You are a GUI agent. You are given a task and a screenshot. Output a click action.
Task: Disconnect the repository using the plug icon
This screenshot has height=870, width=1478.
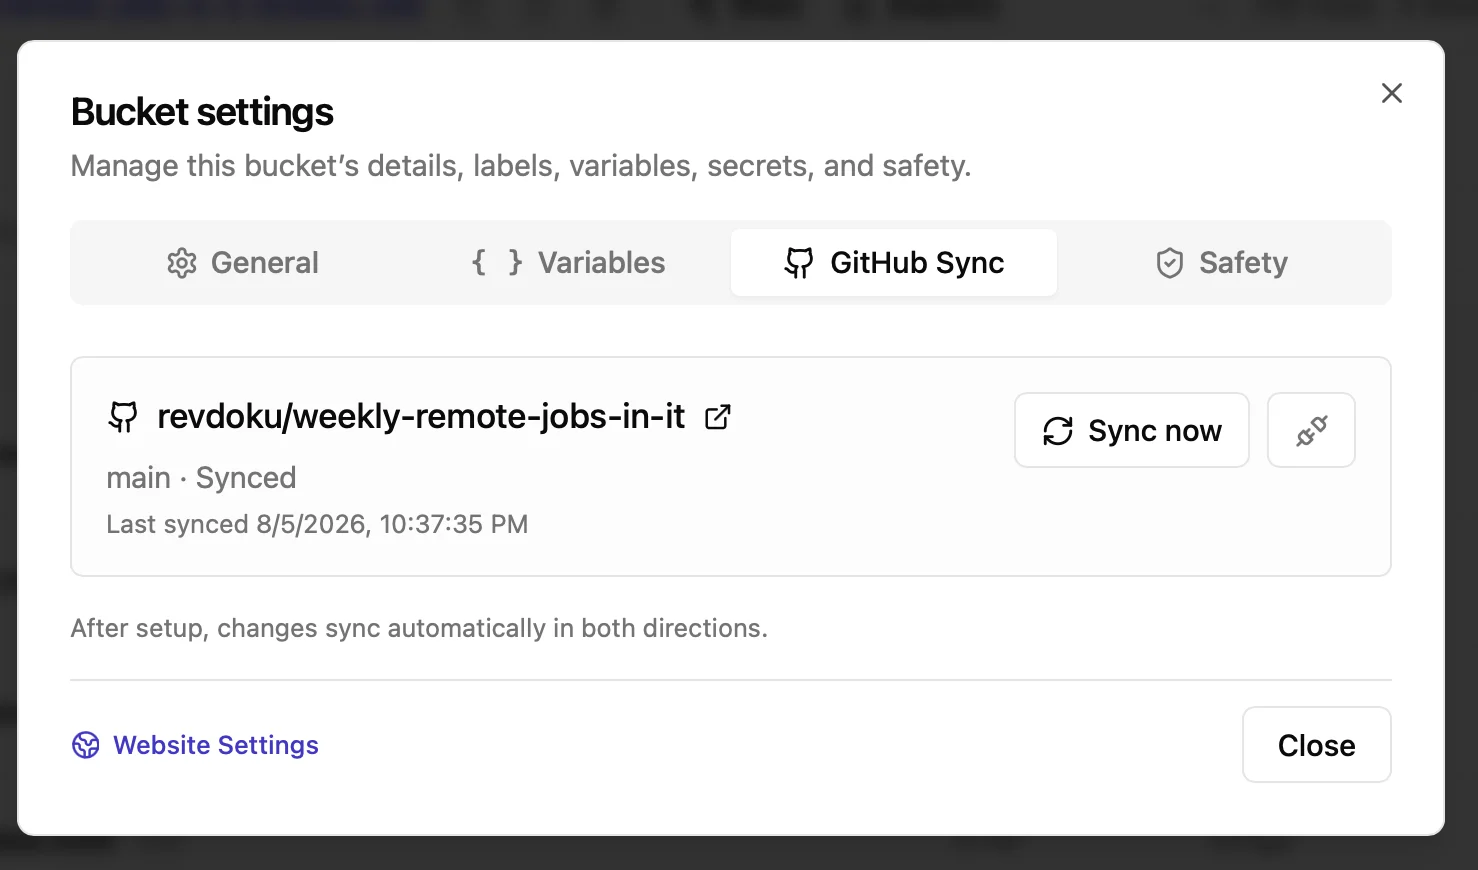(x=1311, y=430)
